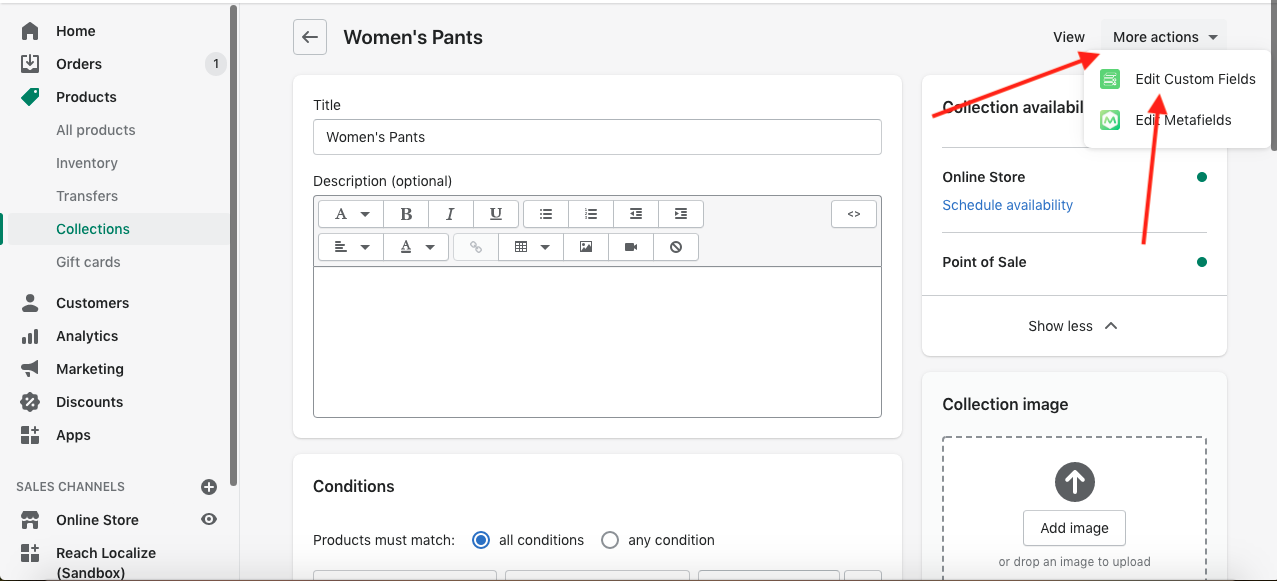1277x581 pixels.
Task: Toggle bold formatting in description editor
Action: click(x=406, y=214)
